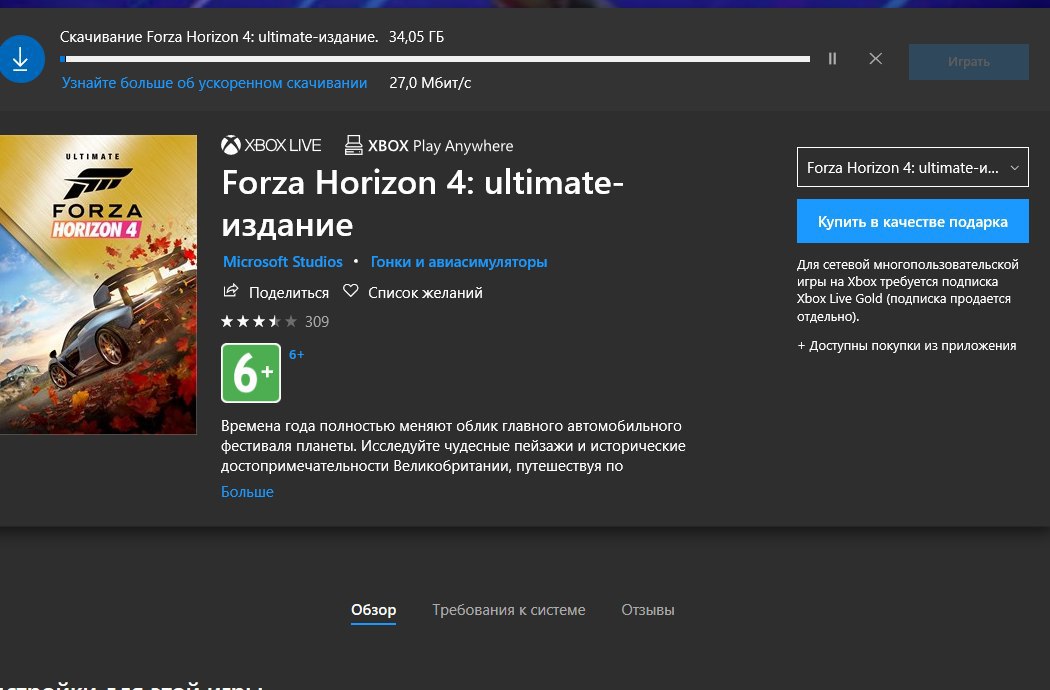
Task: Open Узнайте больше об ускоренном скачивании link
Action: (214, 83)
